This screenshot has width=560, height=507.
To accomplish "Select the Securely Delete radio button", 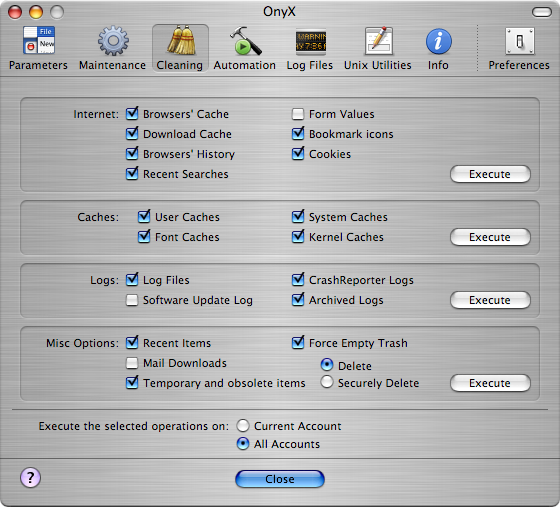I will click(x=327, y=382).
